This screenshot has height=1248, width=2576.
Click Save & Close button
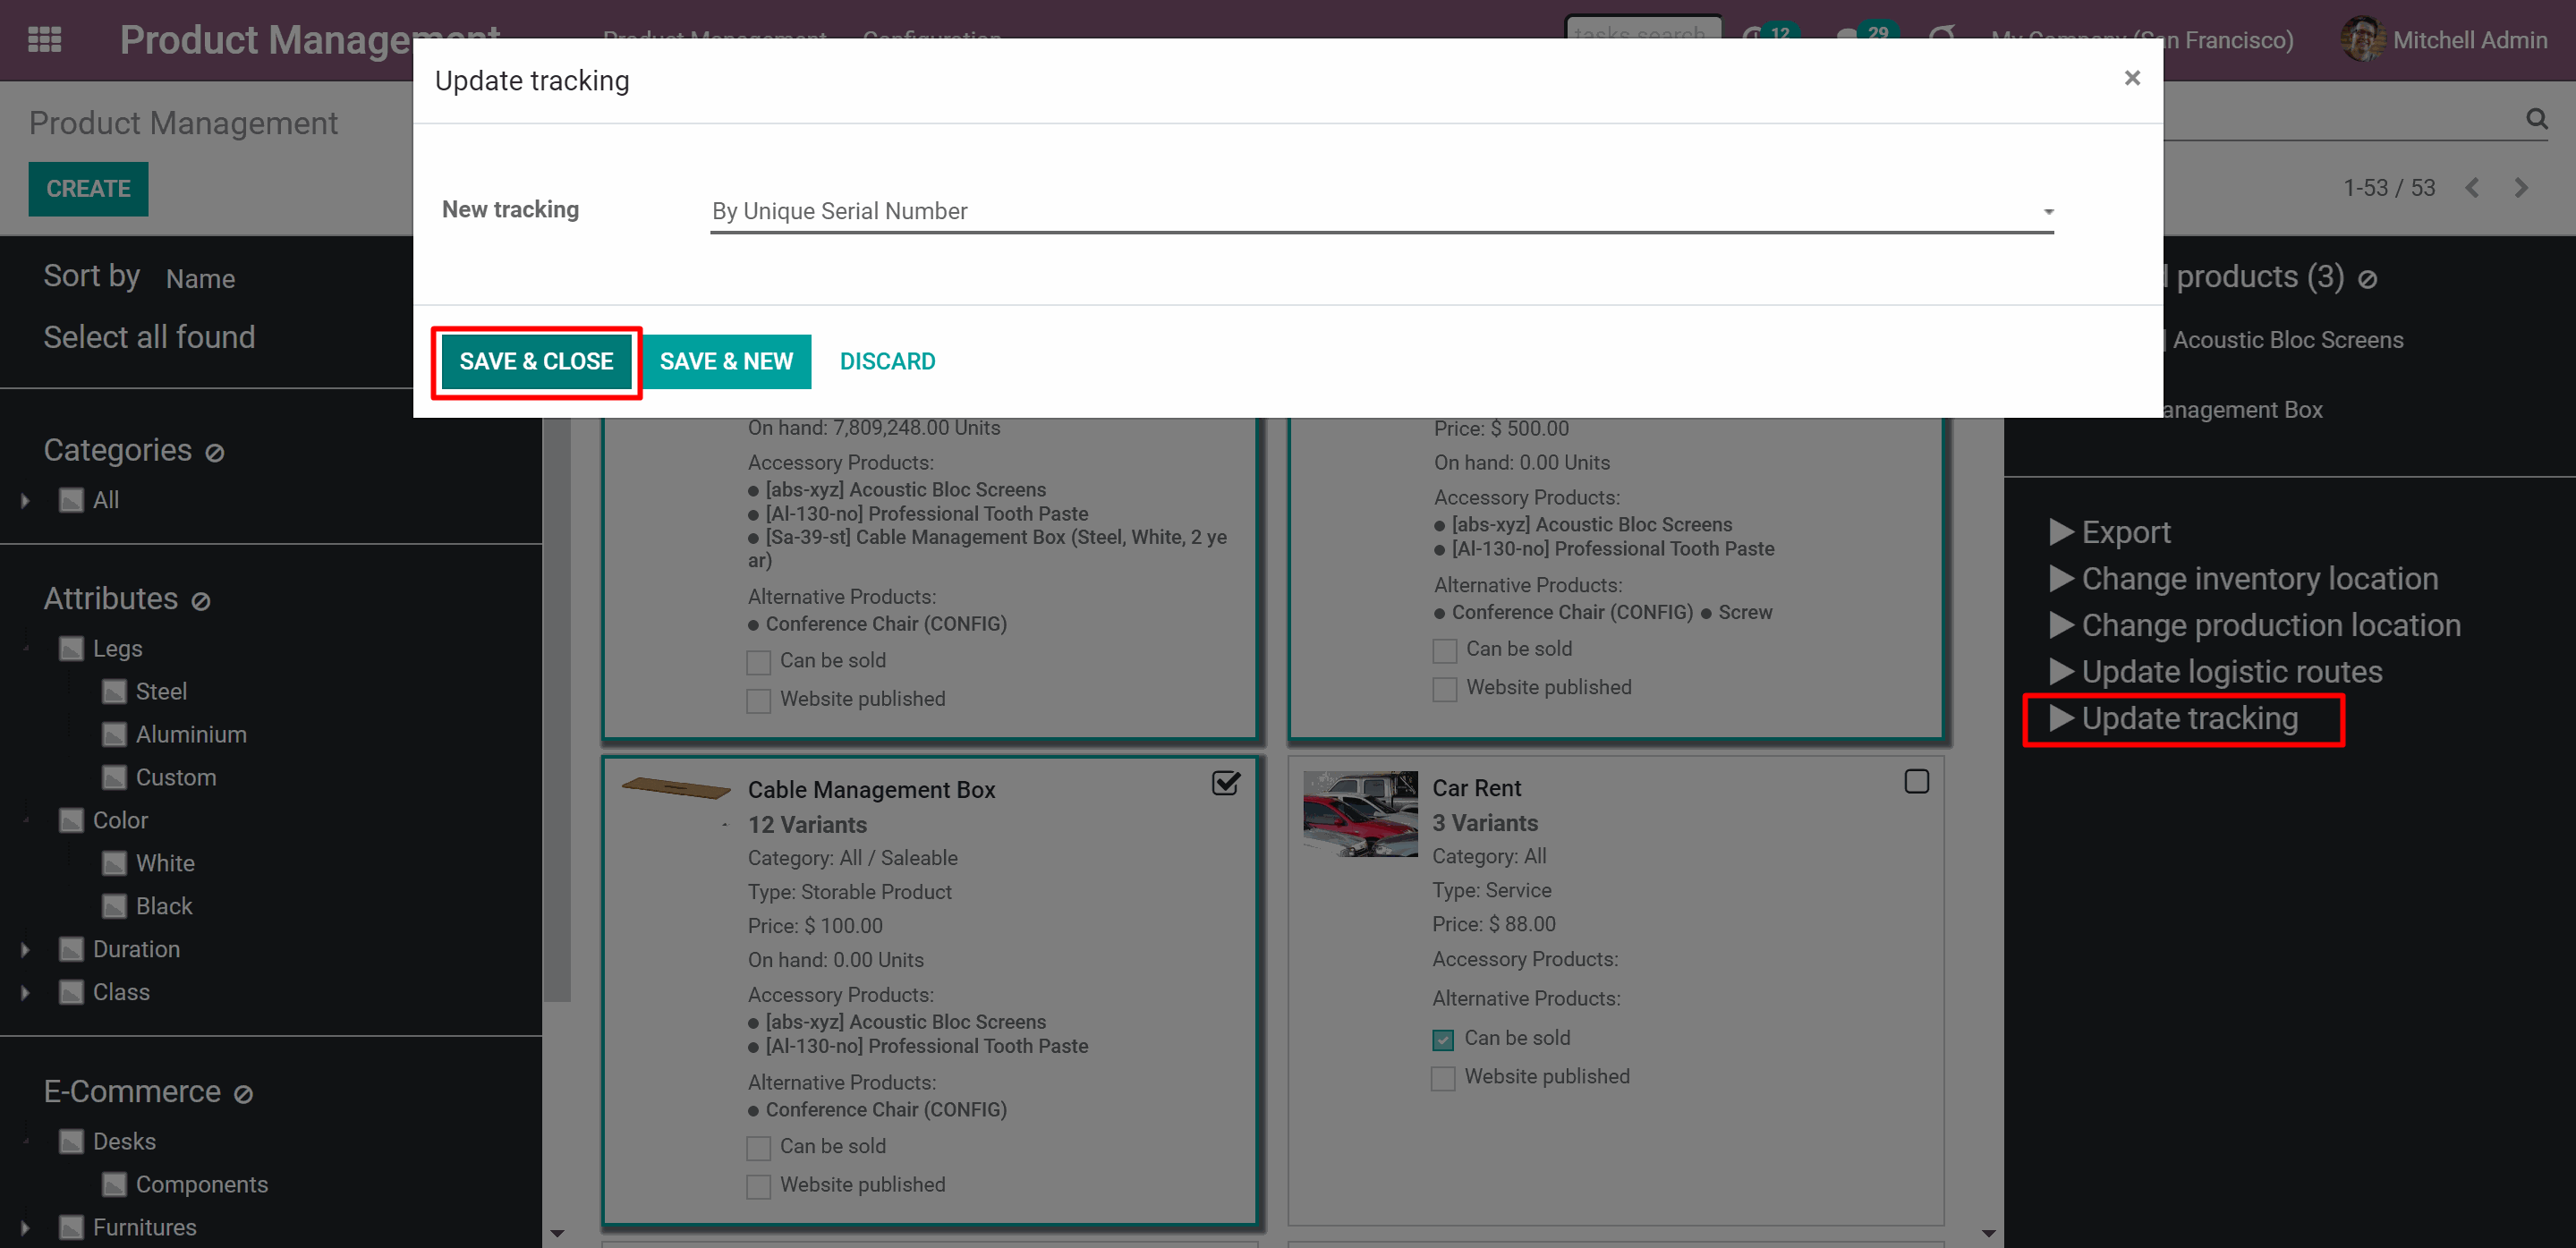click(536, 362)
